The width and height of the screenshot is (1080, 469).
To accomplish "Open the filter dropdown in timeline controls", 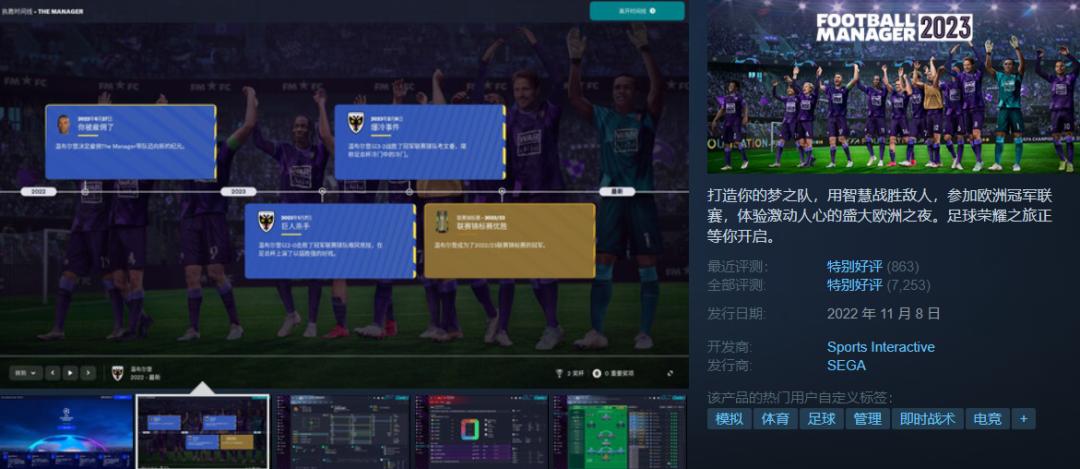I will 26,373.
